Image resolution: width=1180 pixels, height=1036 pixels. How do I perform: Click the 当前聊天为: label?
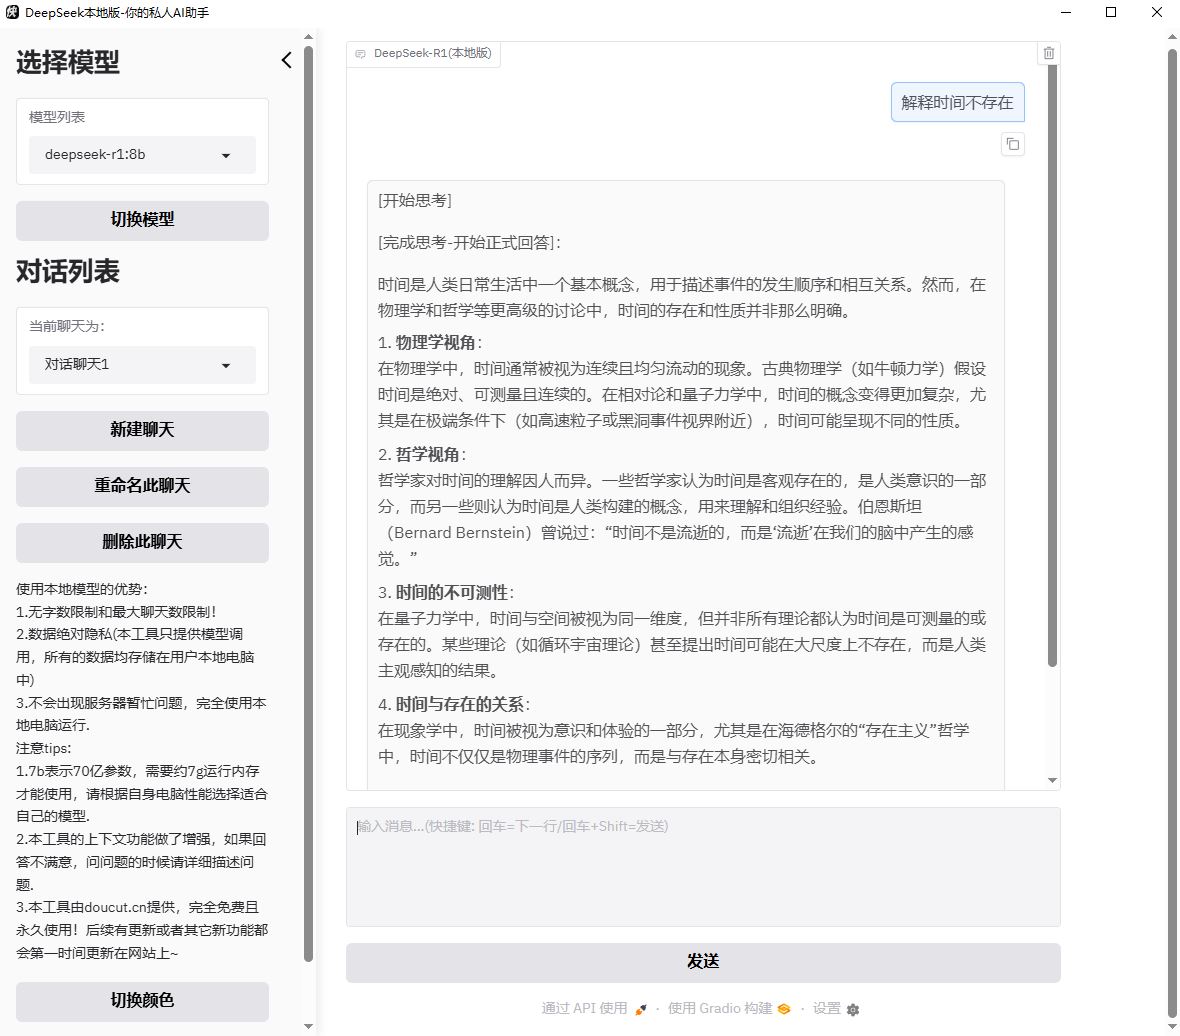click(67, 327)
